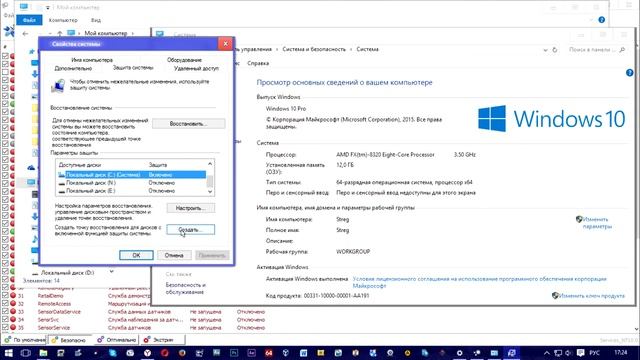This screenshot has width=640, height=360.
Task: Open the Action Center notifications icon
Action: coord(580,353)
